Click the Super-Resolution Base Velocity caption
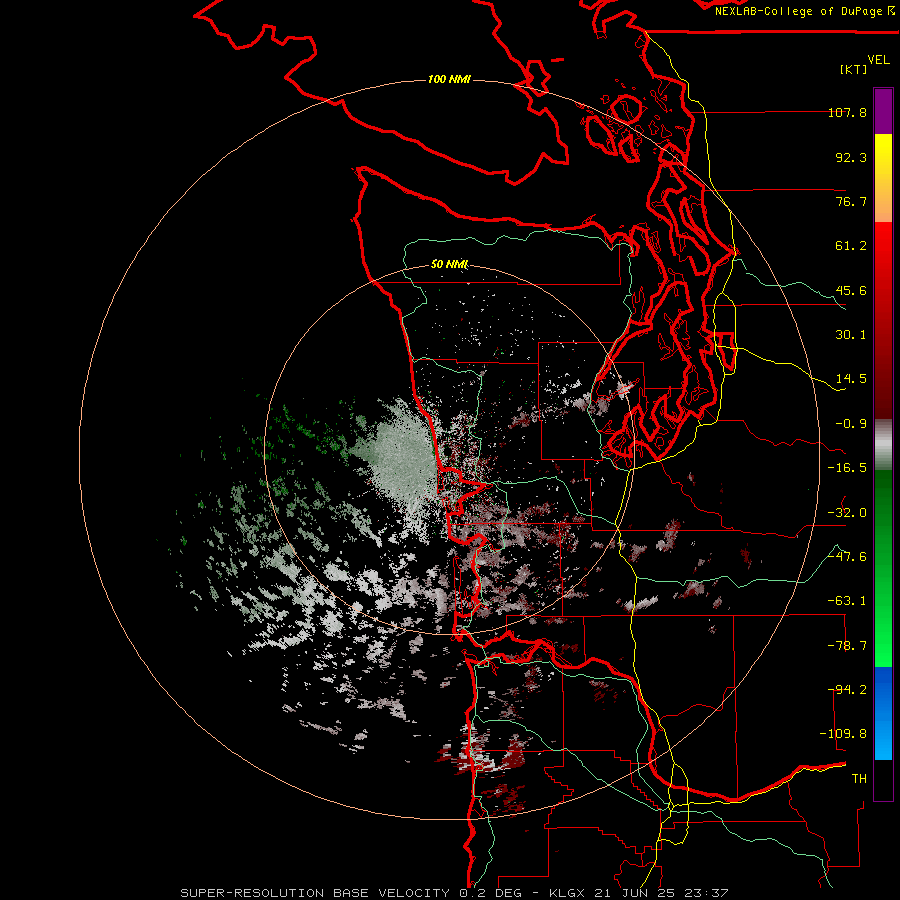Viewport: 900px width, 900px height. [455, 893]
